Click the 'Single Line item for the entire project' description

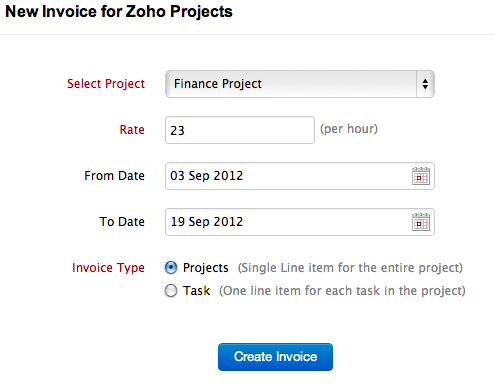[x=350, y=268]
